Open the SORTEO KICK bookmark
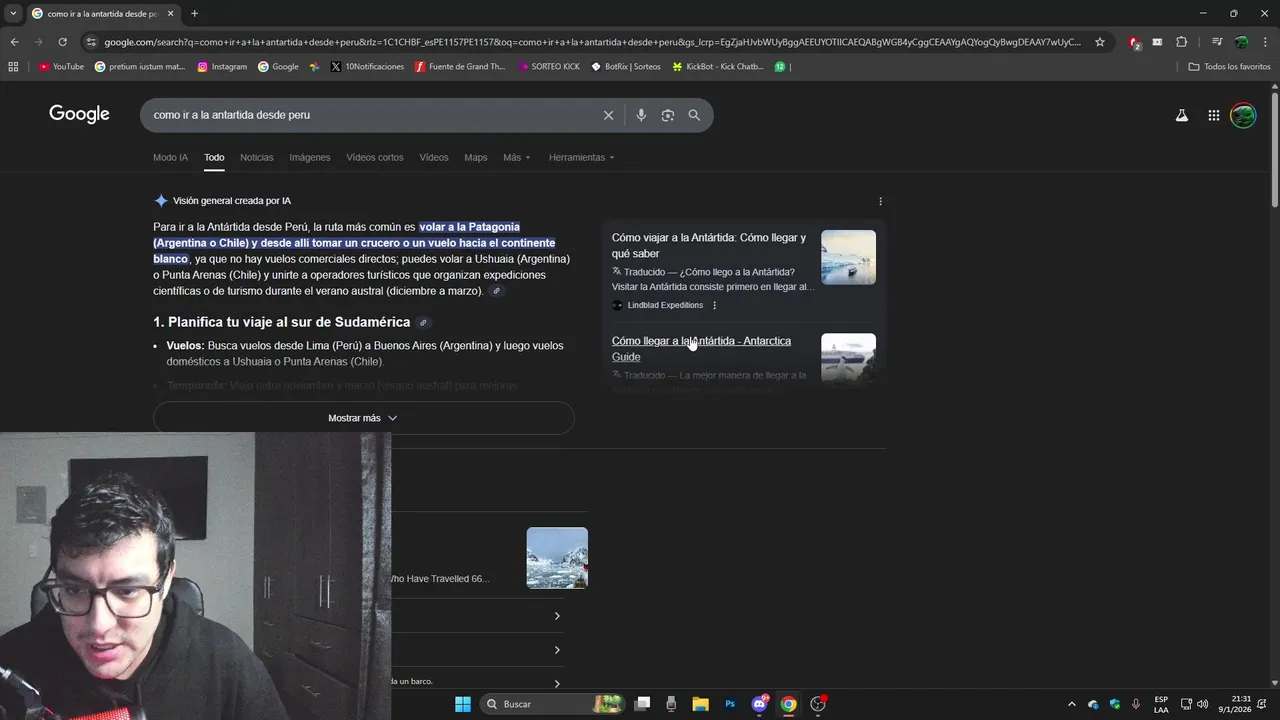 coord(548,67)
